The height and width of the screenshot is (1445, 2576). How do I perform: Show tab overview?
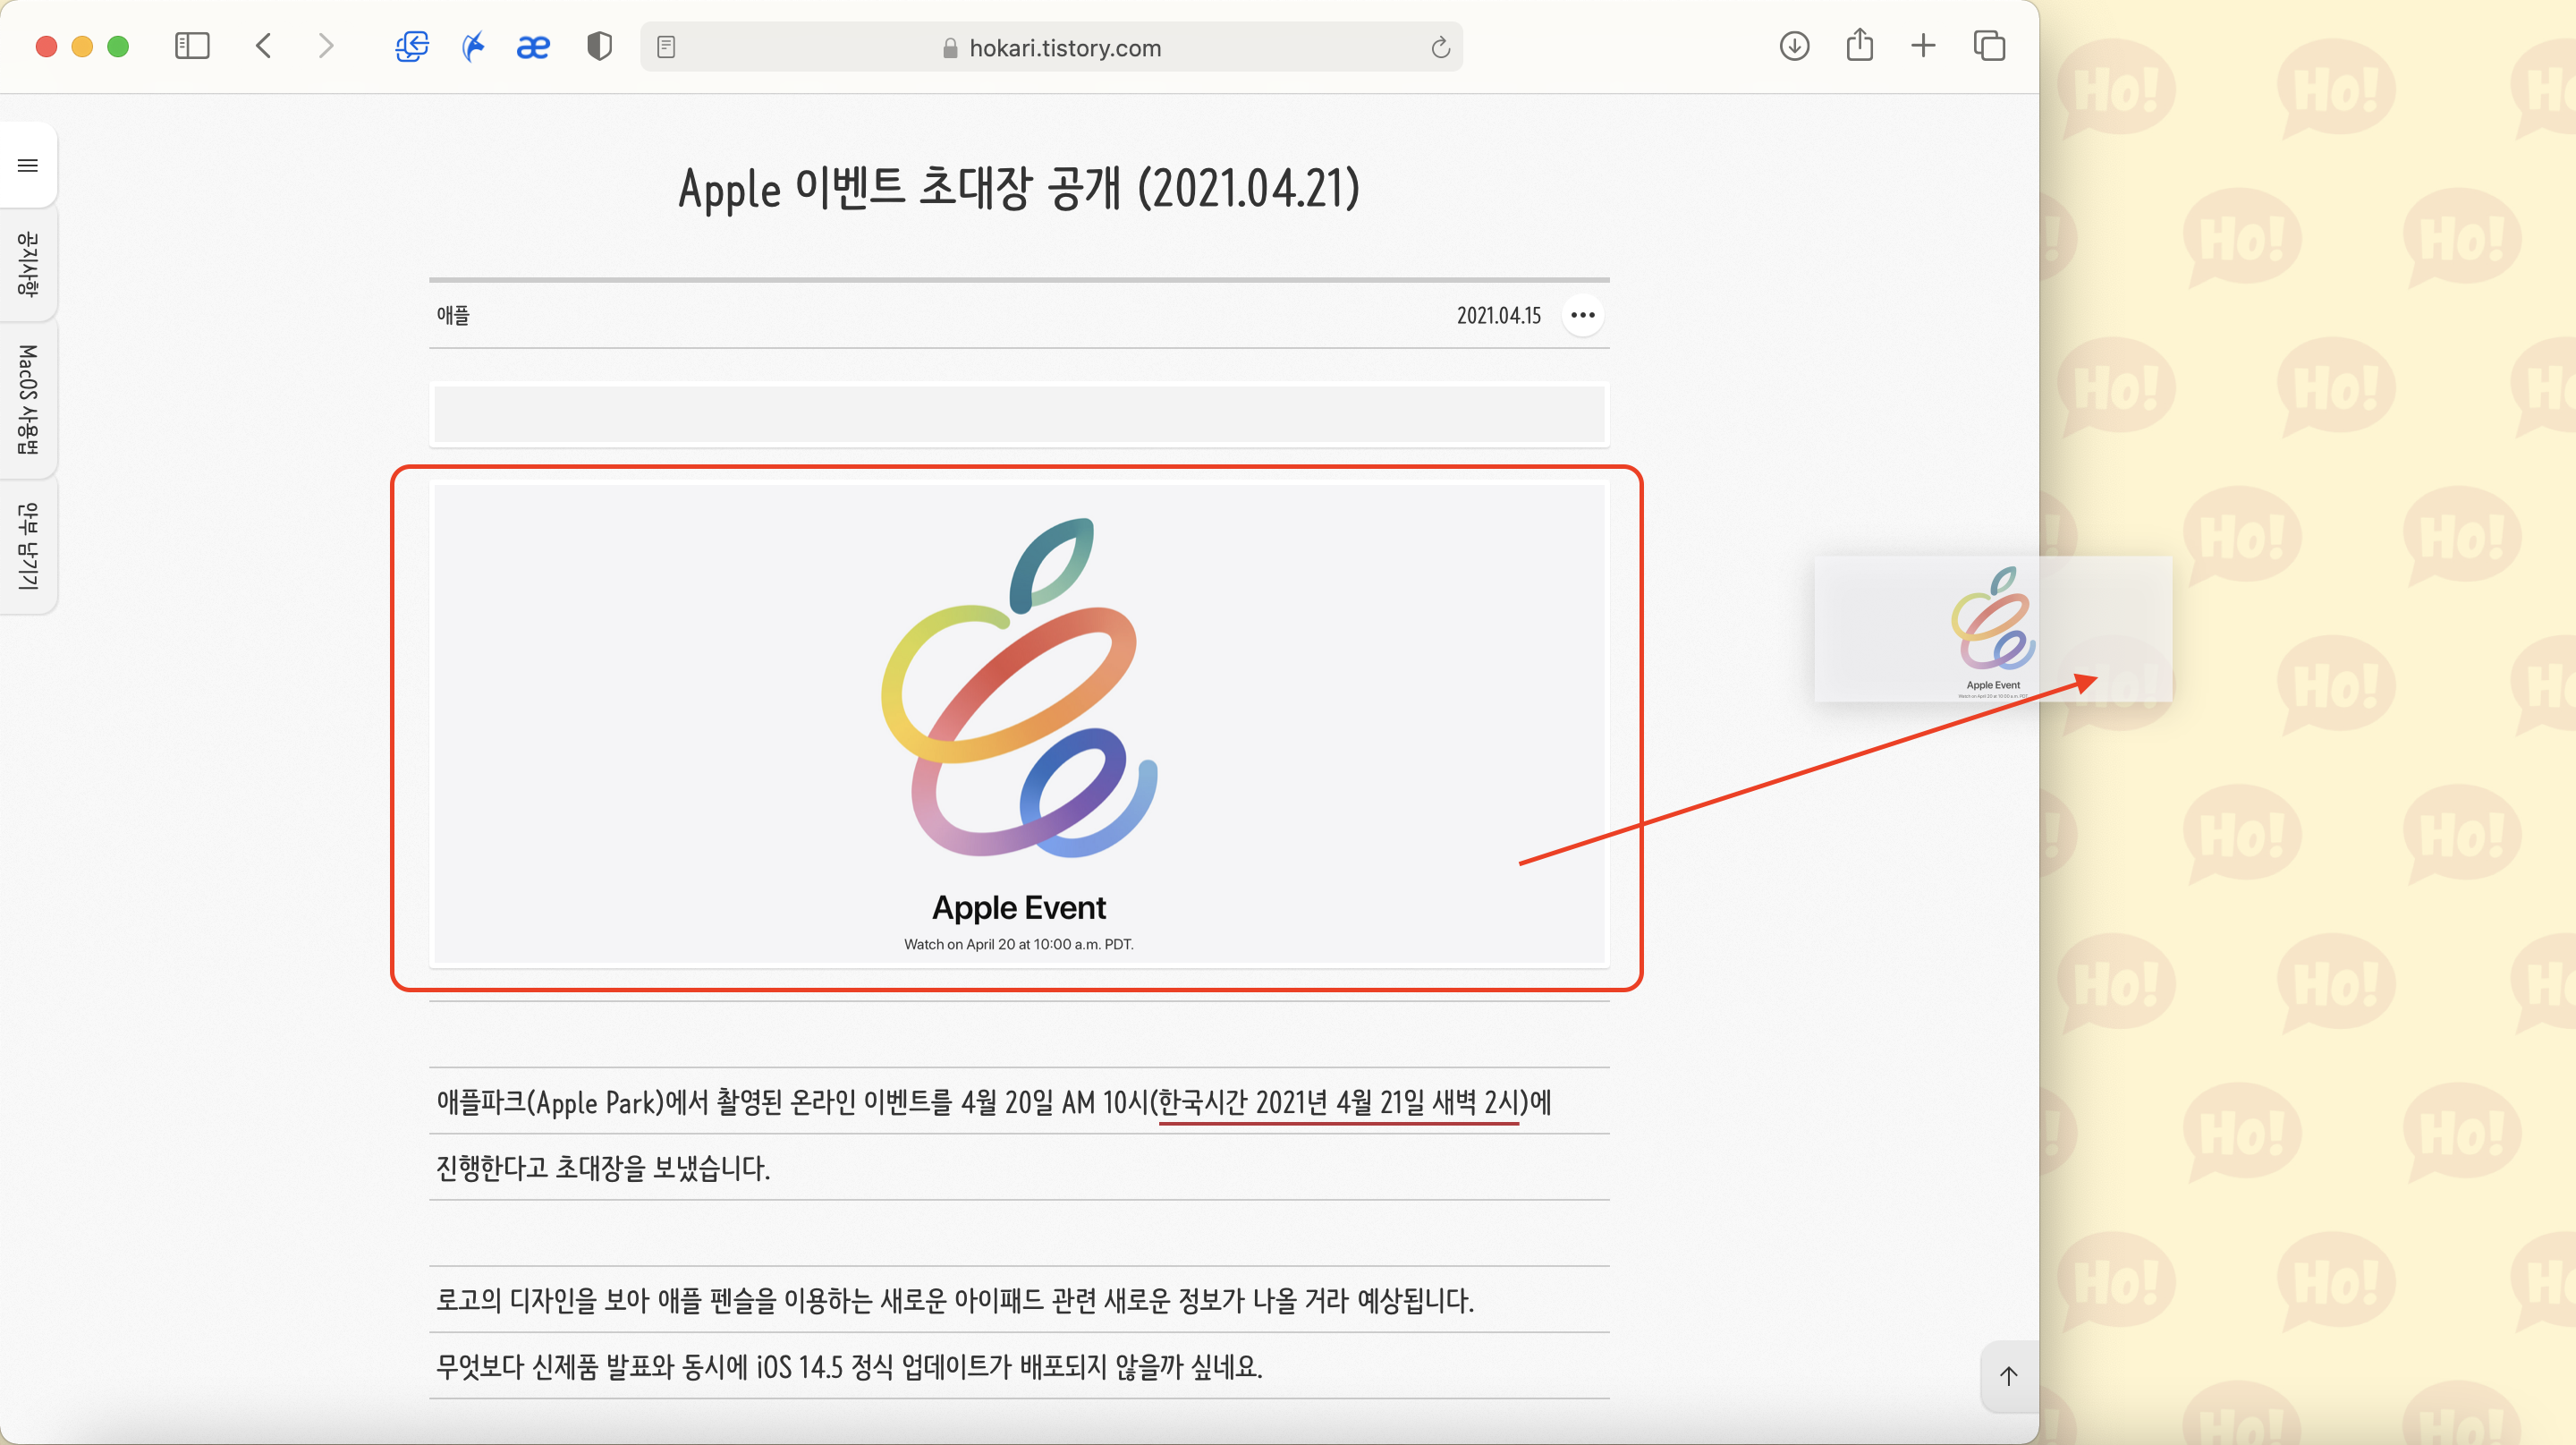pyautogui.click(x=1988, y=46)
